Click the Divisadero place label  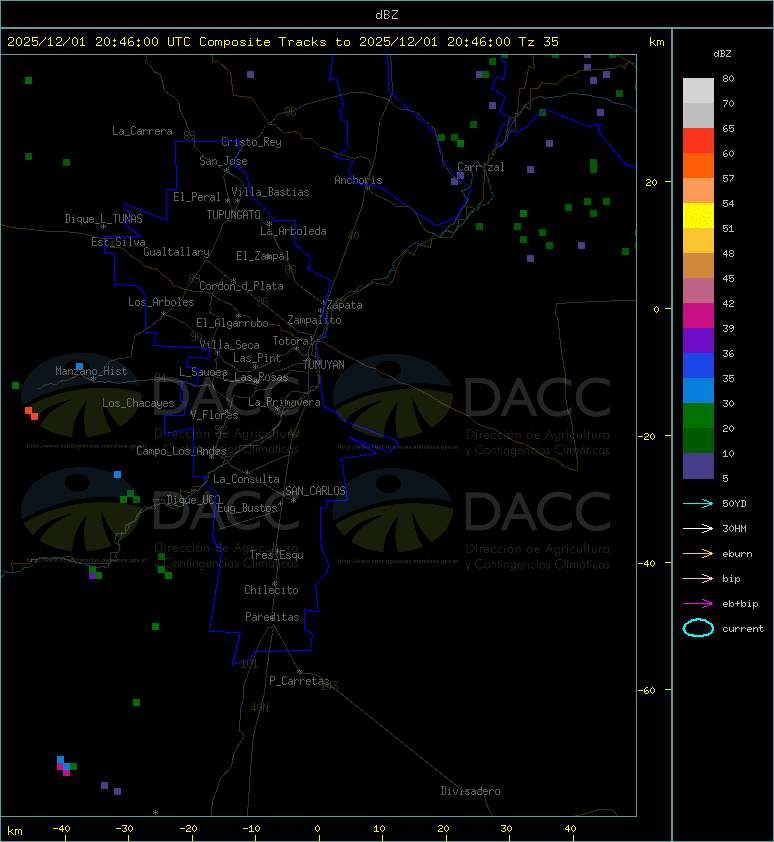[471, 791]
